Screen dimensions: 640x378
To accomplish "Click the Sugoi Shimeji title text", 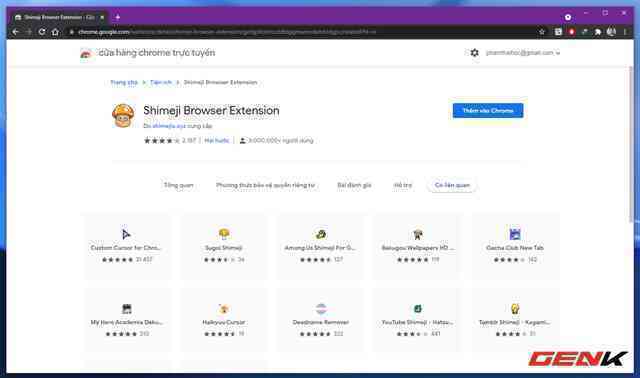I will pos(224,248).
